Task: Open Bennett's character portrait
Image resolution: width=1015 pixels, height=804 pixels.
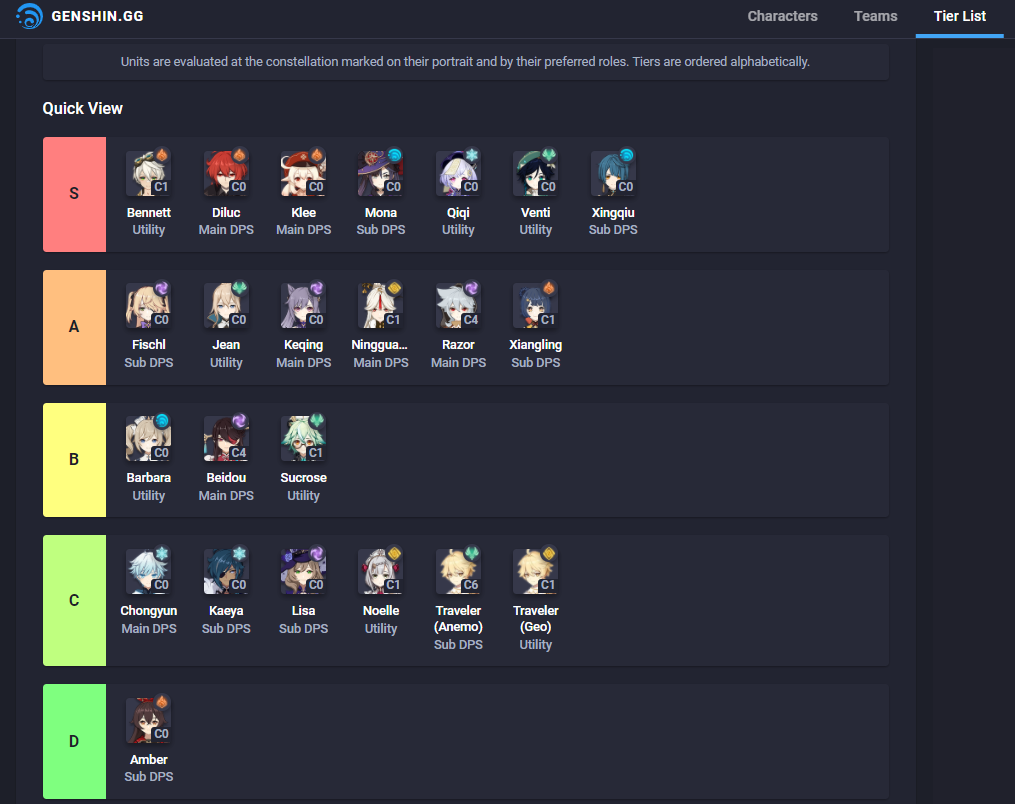Action: coord(148,173)
